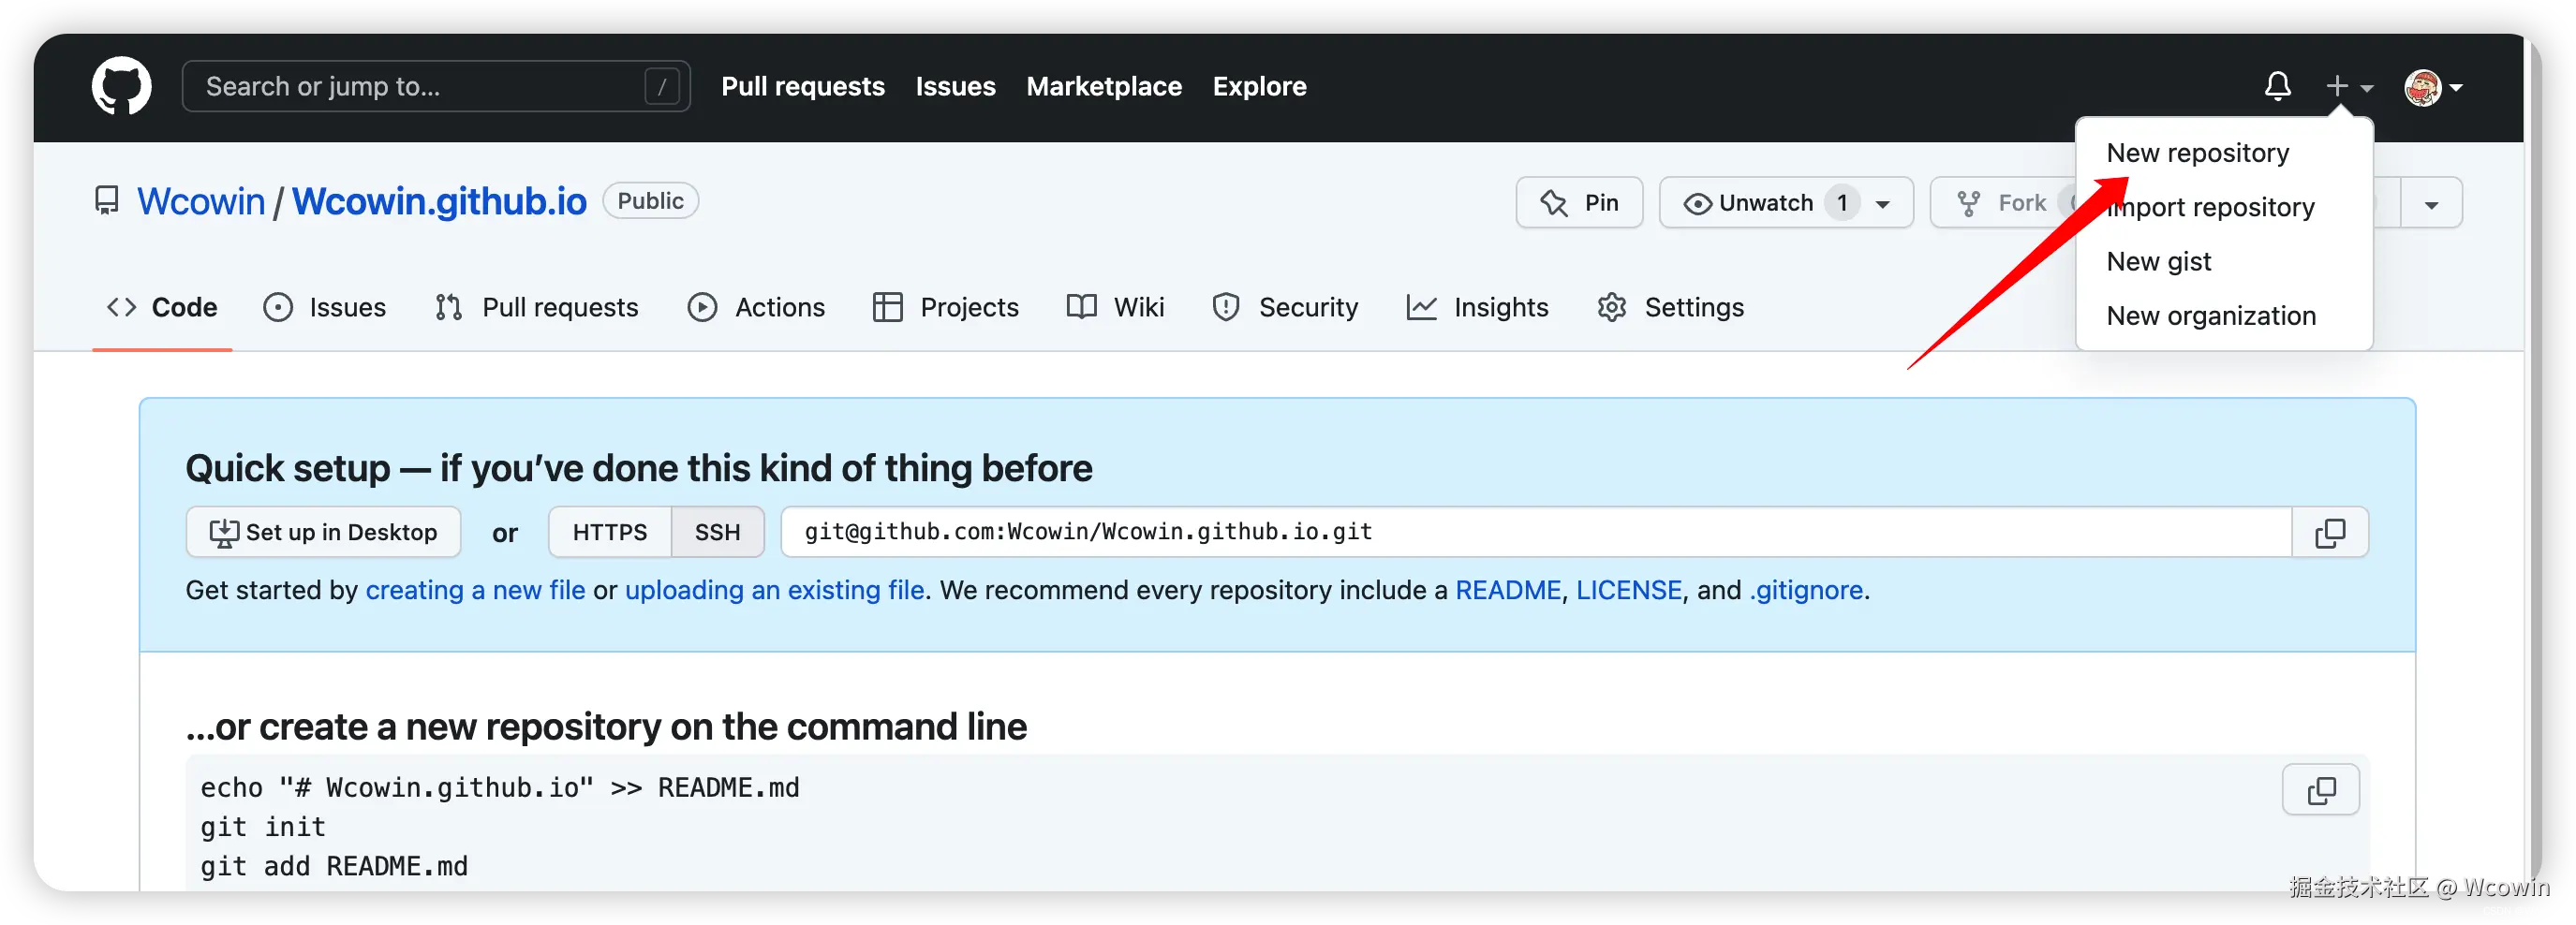Follow the creating a new file link
This screenshot has width=2576, height=925.
tap(475, 590)
